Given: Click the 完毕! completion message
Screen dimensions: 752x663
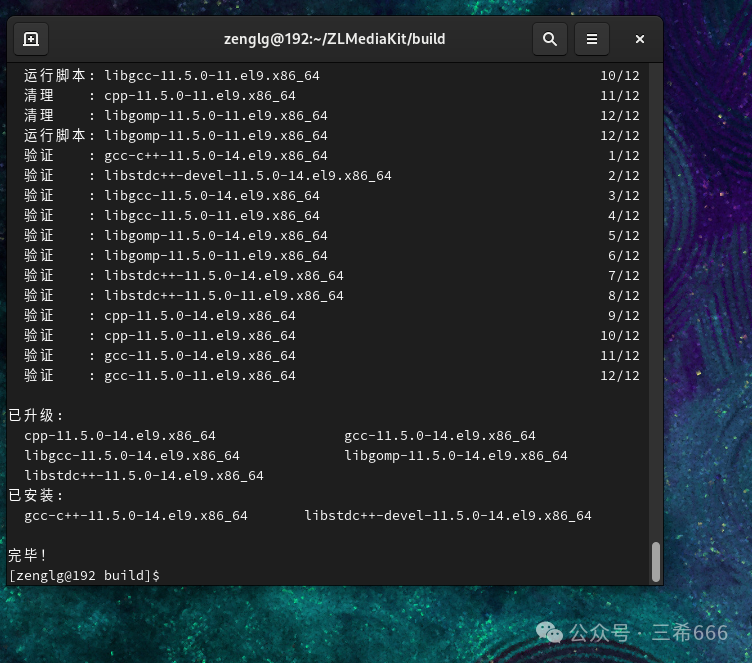Looking at the screenshot, I should click(28, 555).
